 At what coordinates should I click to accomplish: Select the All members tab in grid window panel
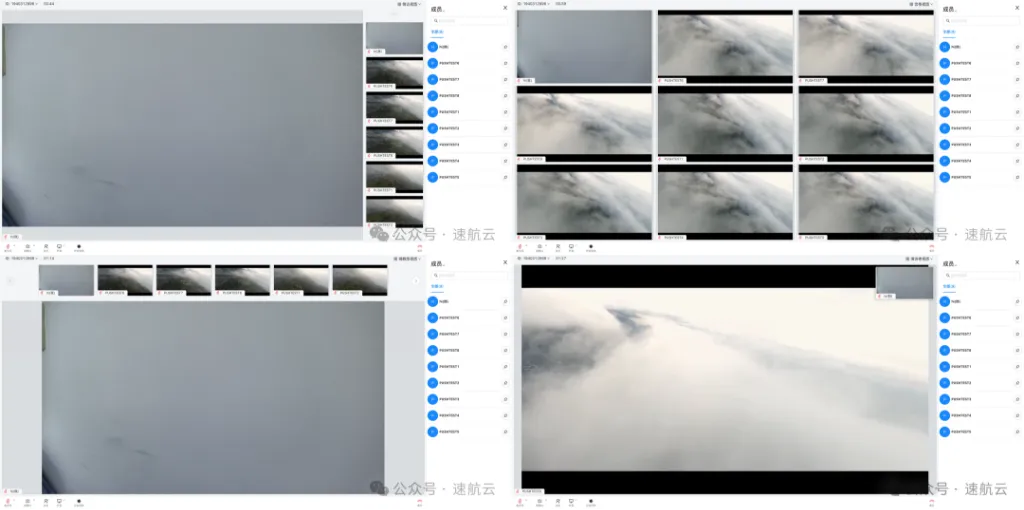(x=945, y=32)
